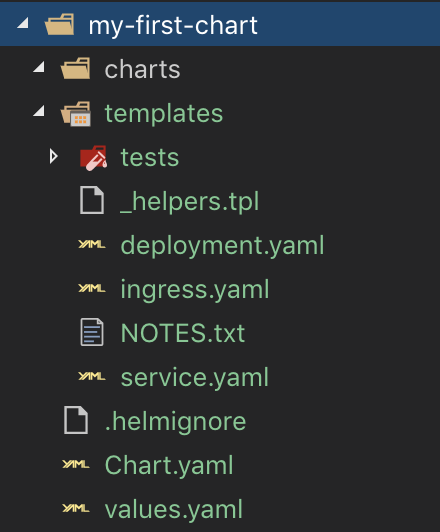Select the Chart.yaml file name
Image resolution: width=440 pixels, height=532 pixels.
[x=169, y=466]
